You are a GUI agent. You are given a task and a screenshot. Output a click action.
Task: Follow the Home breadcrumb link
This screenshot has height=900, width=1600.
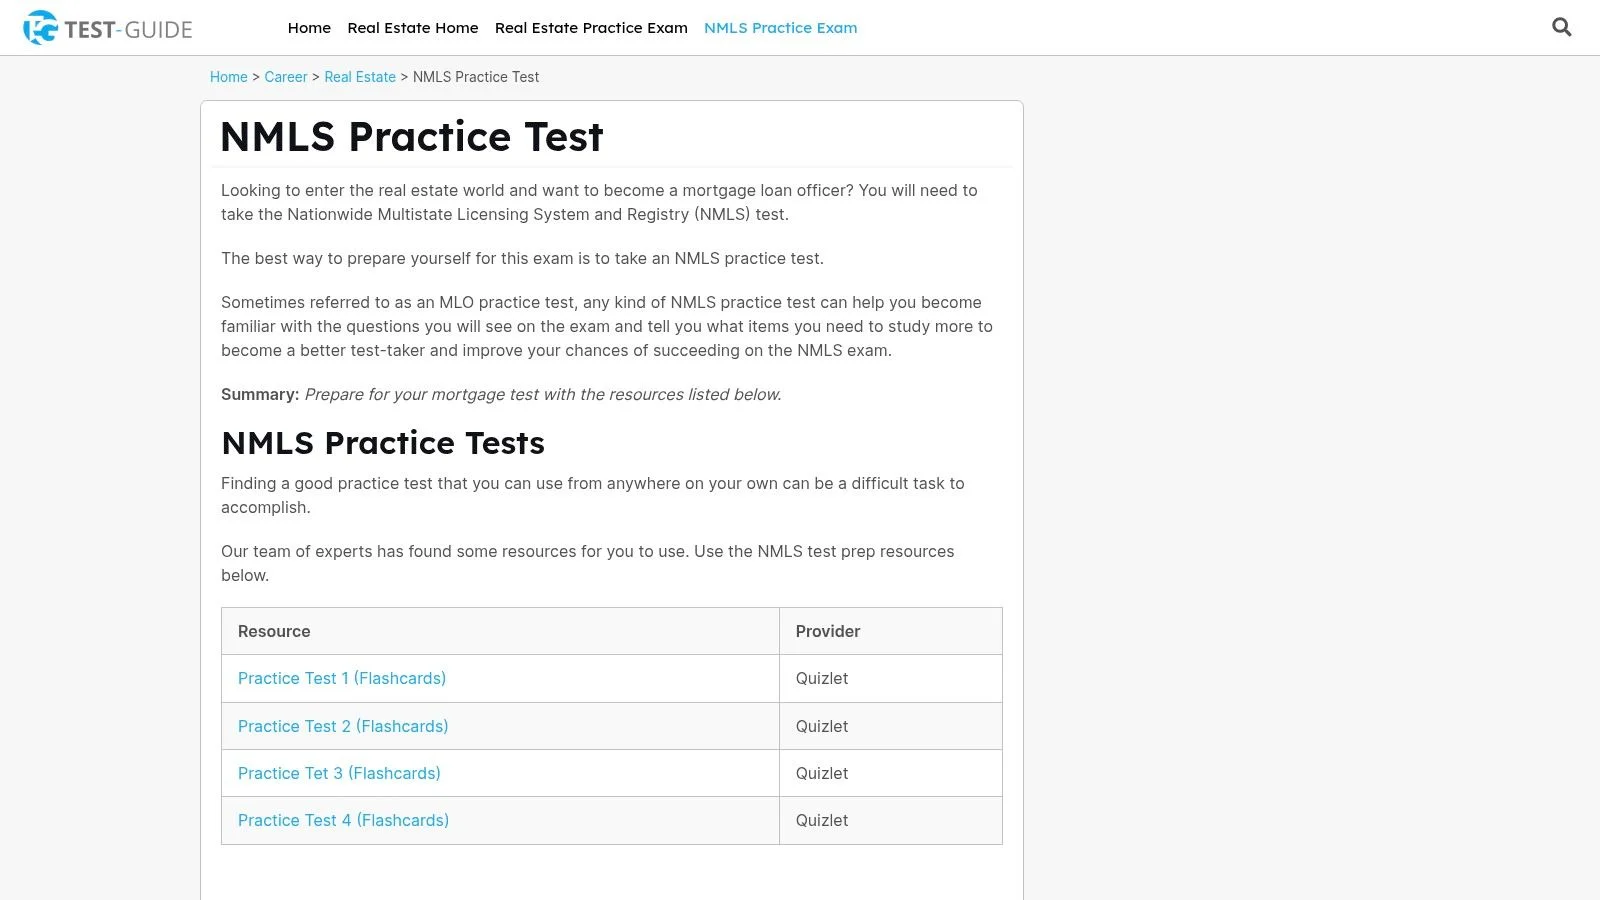[228, 77]
